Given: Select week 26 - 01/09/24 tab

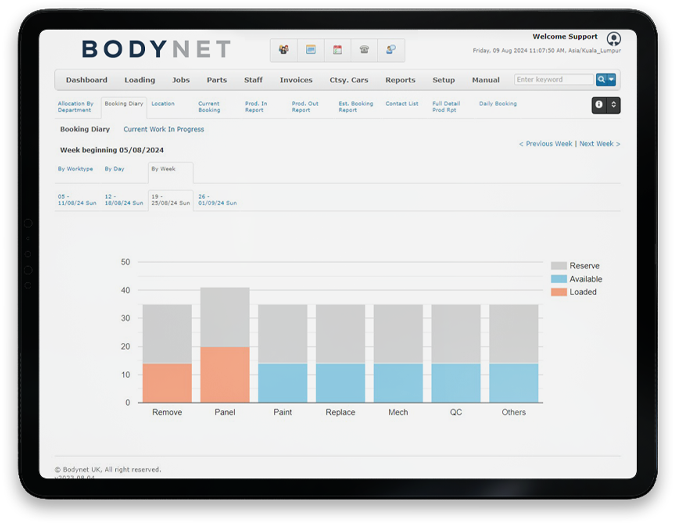Looking at the screenshot, I should coord(217,200).
